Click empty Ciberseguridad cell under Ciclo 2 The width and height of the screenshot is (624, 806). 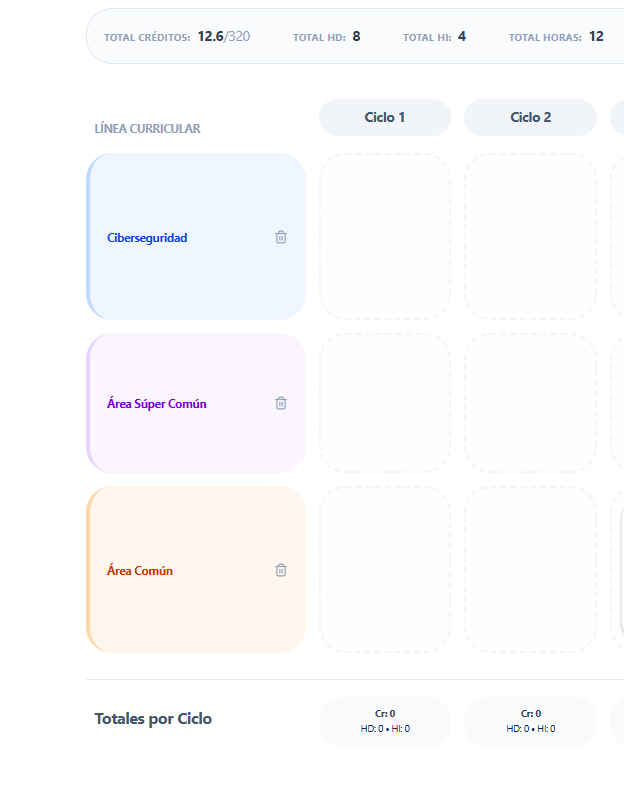530,237
